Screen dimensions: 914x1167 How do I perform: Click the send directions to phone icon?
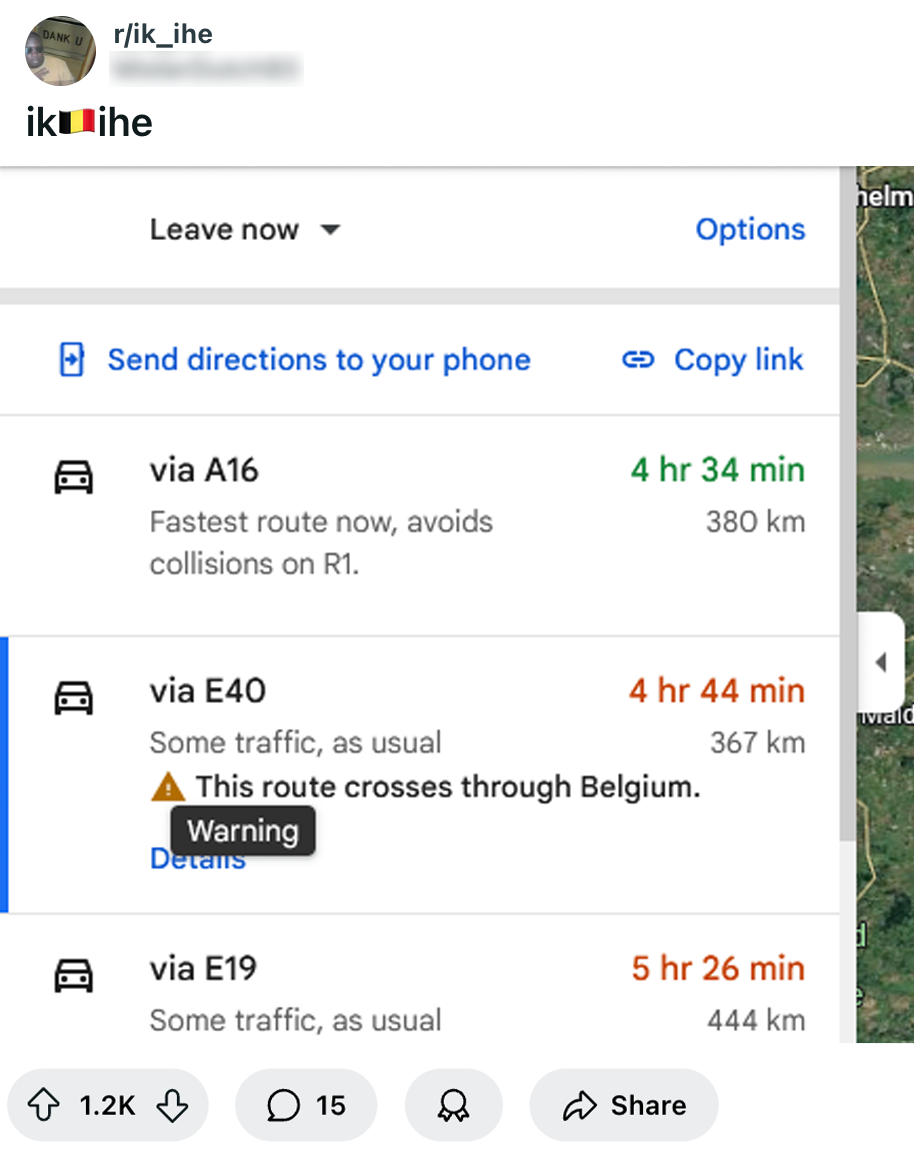tap(70, 359)
